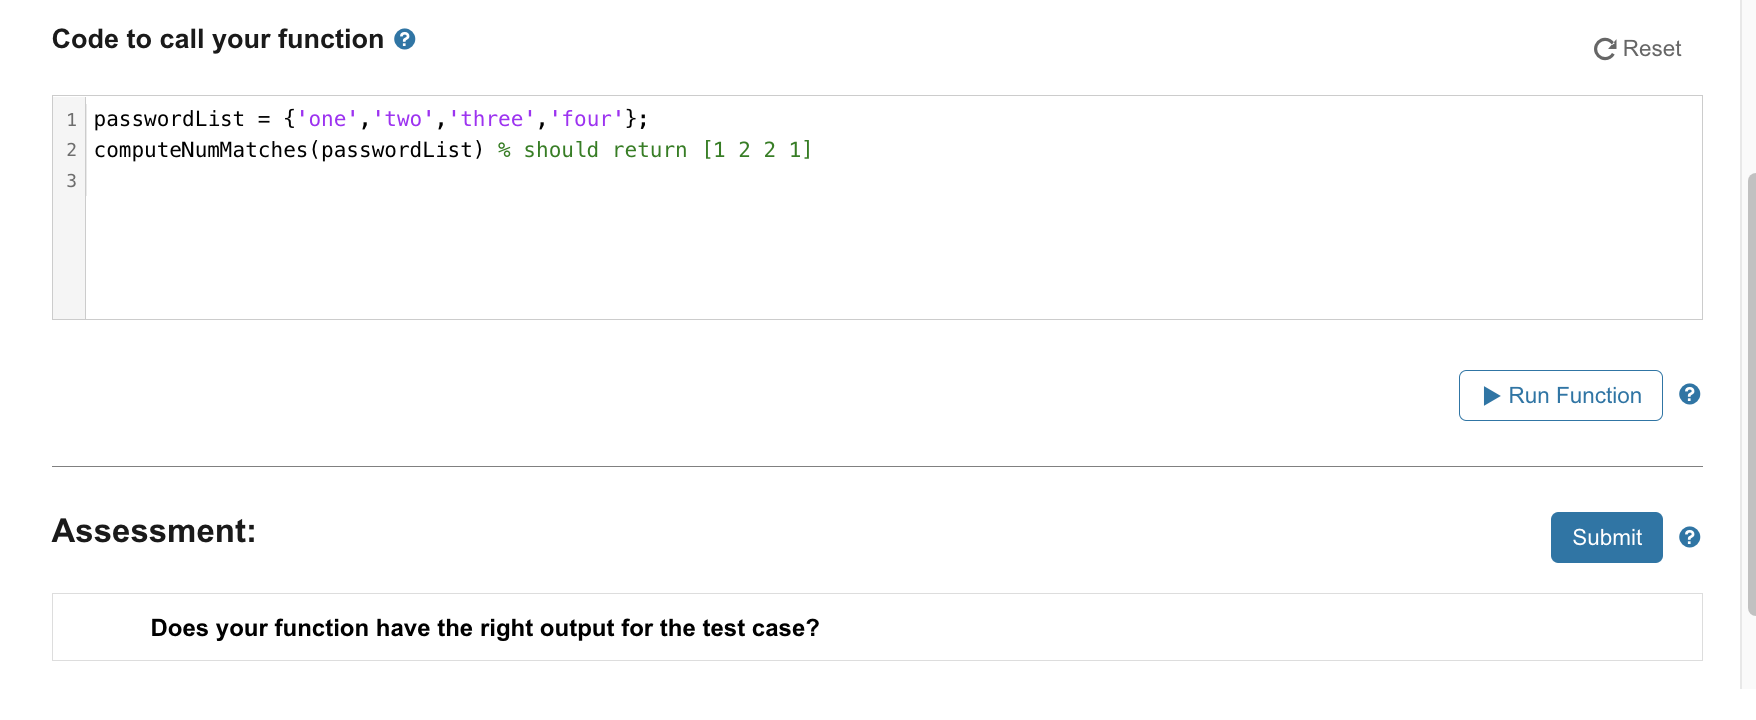Click the help icon next to Code to call your function
The image size is (1756, 720).
click(x=404, y=38)
